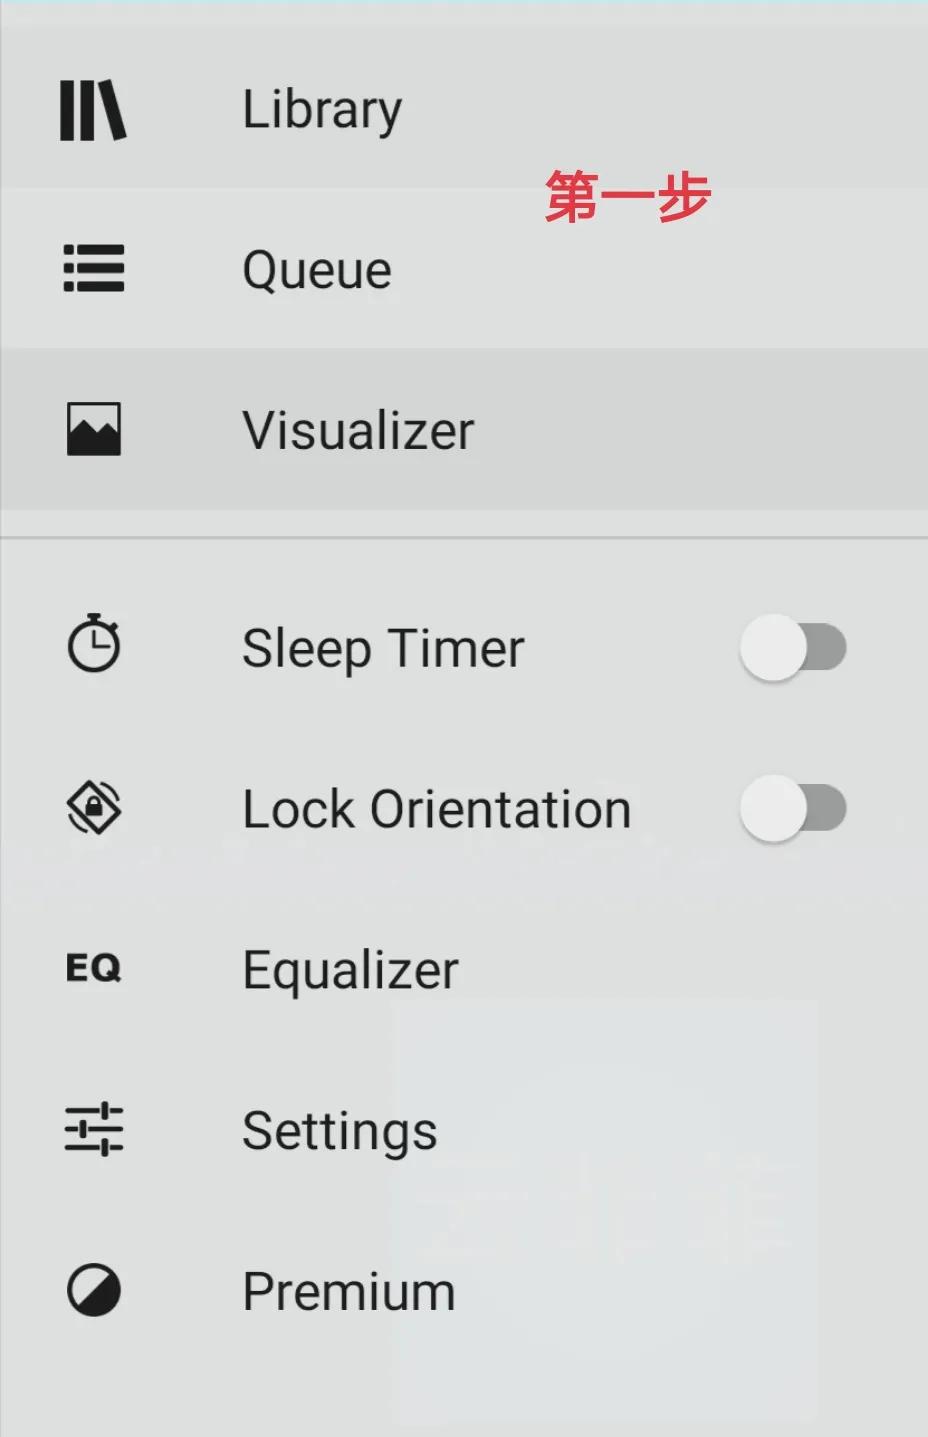Select the Visualizer menu entry
The image size is (928, 1437).
(x=358, y=431)
